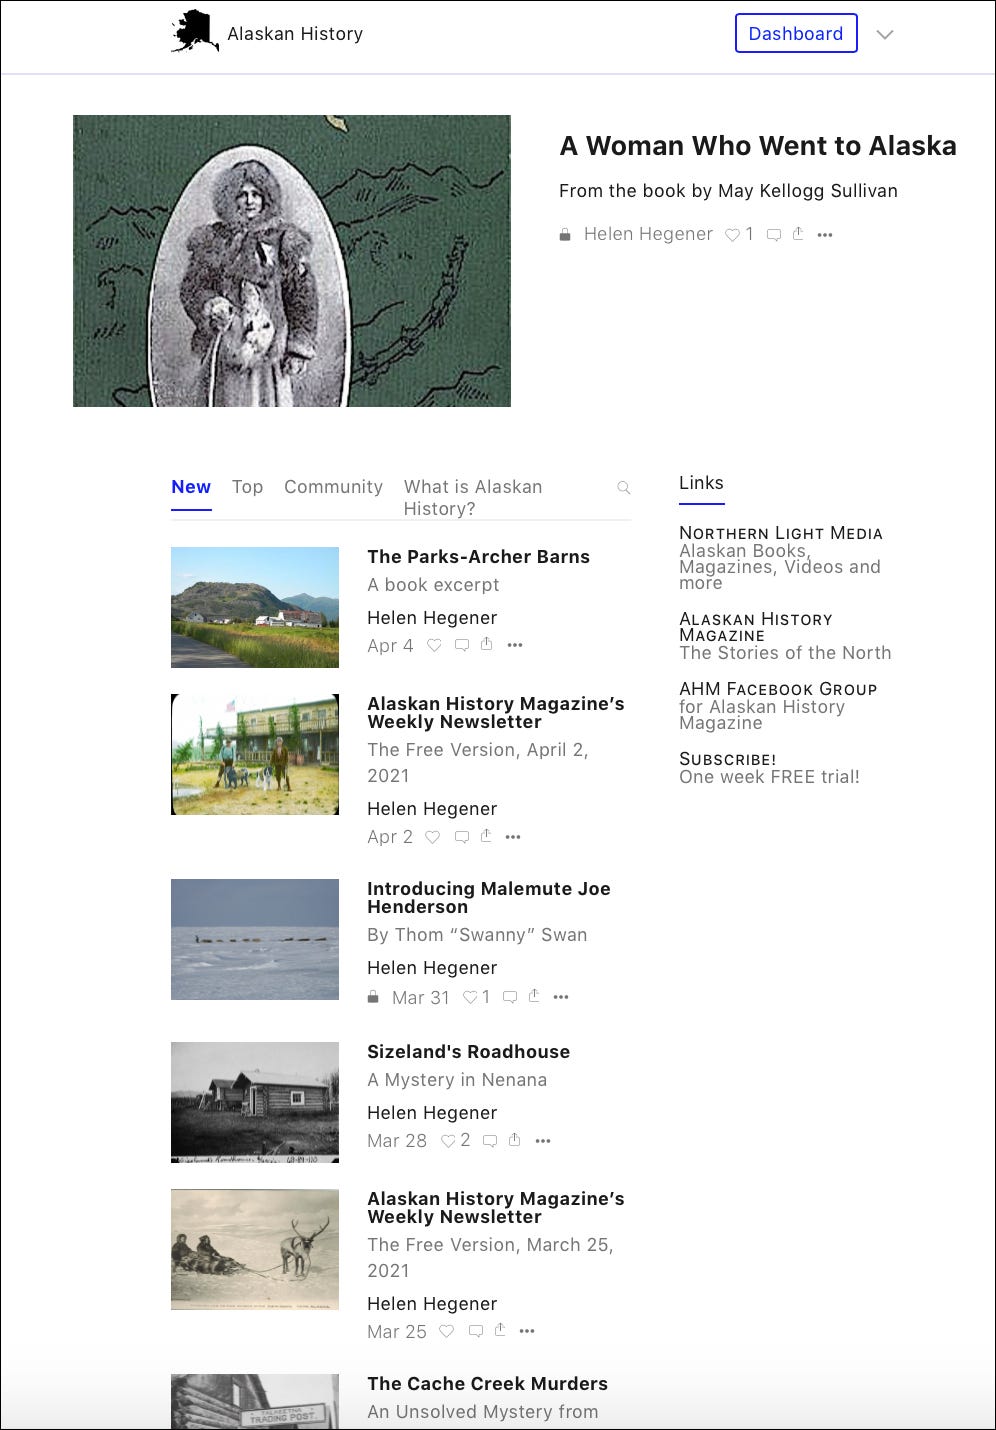The image size is (996, 1430).
Task: Like the Apr 2 Weekly Newsletter post
Action: click(433, 838)
